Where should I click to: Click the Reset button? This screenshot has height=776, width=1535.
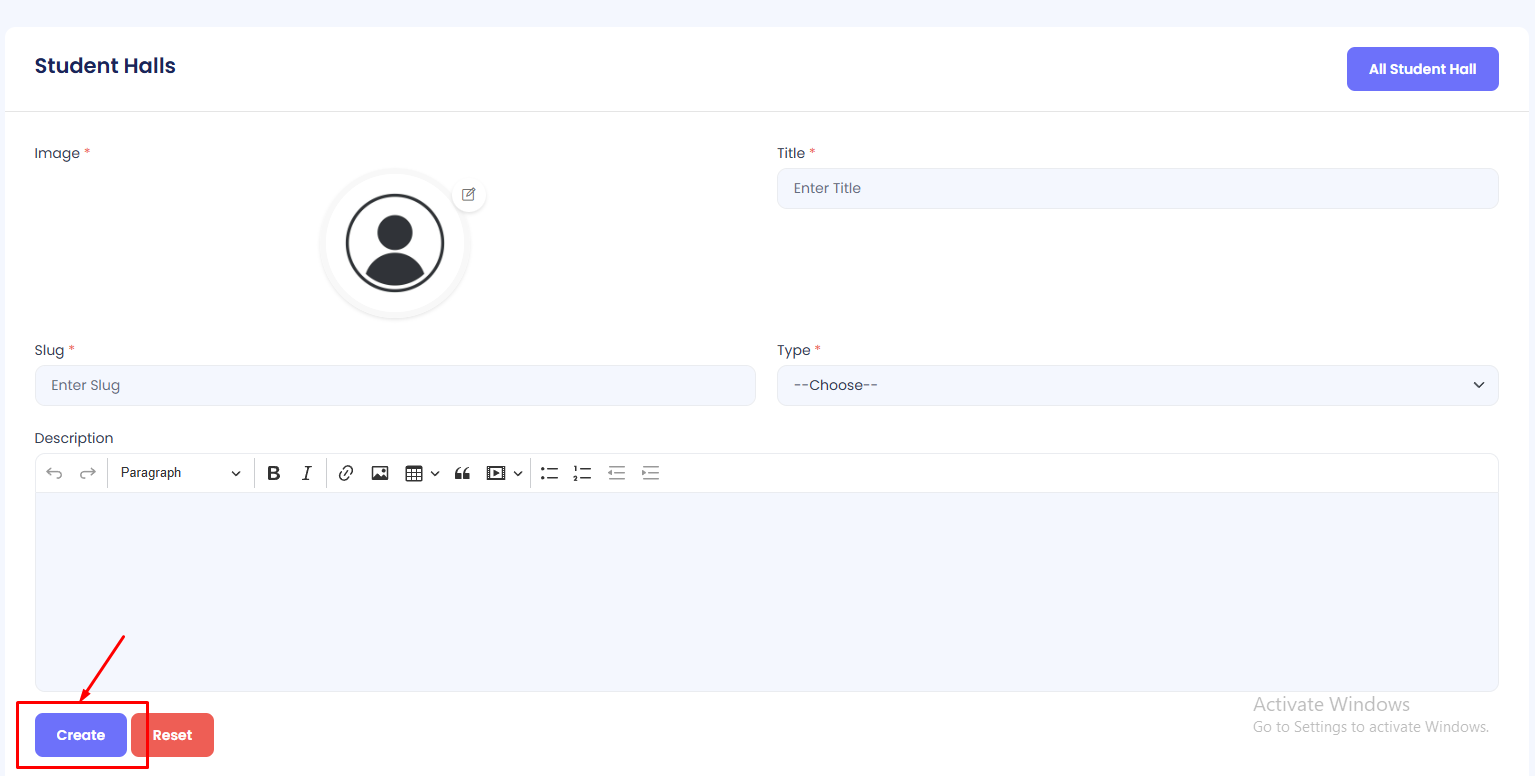pos(172,735)
